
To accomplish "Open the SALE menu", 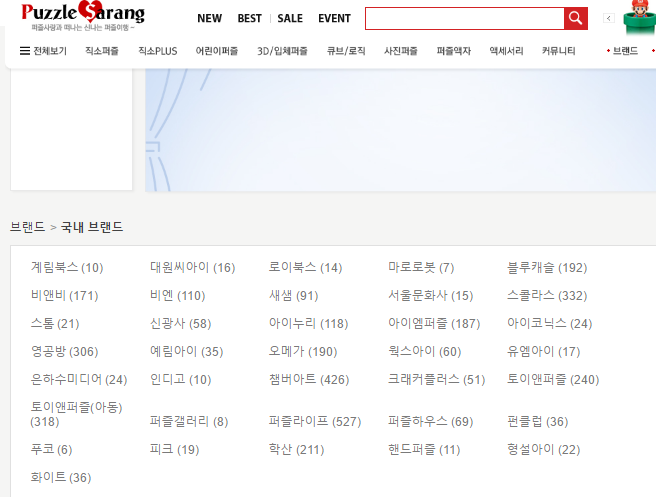I will pyautogui.click(x=290, y=18).
